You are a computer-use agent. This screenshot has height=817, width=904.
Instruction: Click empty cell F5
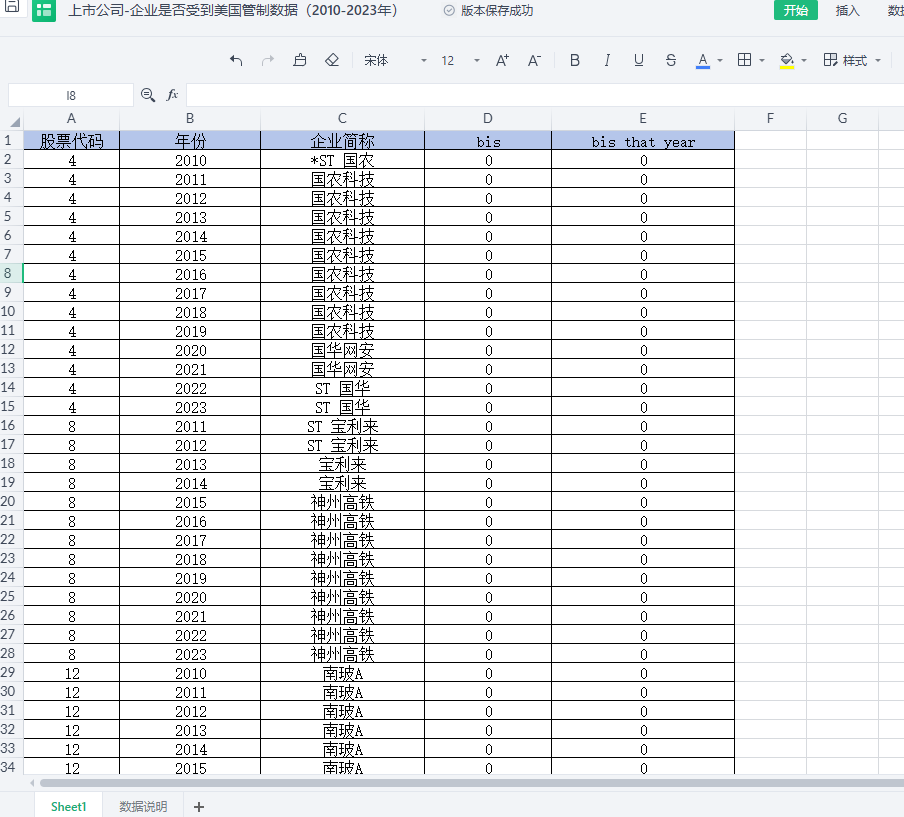(x=770, y=217)
